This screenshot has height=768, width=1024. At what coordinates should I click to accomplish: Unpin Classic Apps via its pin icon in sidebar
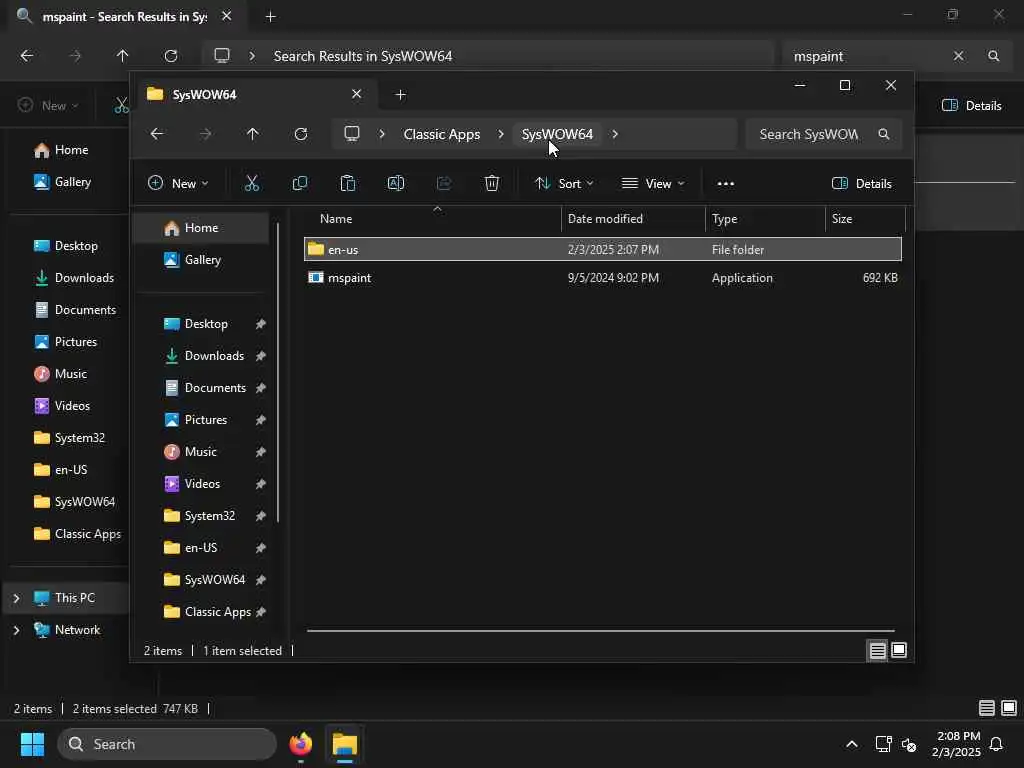pos(261,612)
